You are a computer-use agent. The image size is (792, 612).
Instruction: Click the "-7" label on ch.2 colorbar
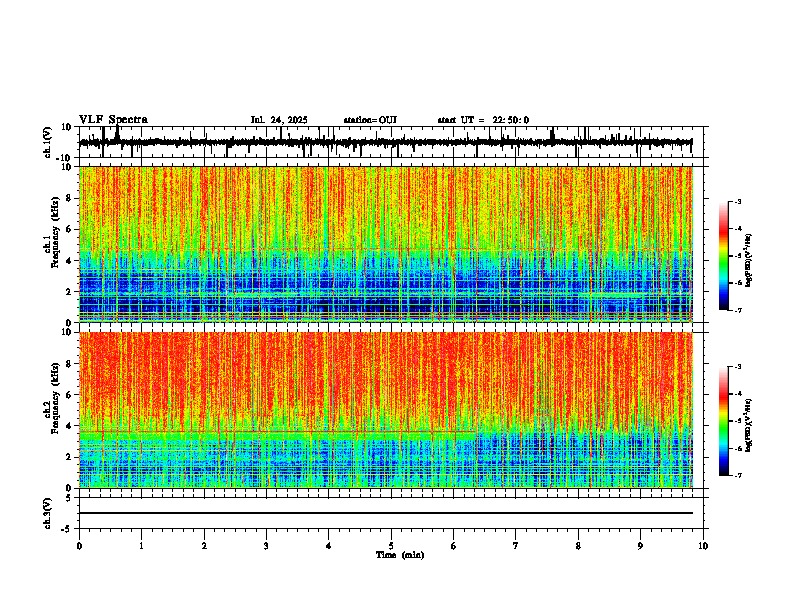tap(738, 475)
